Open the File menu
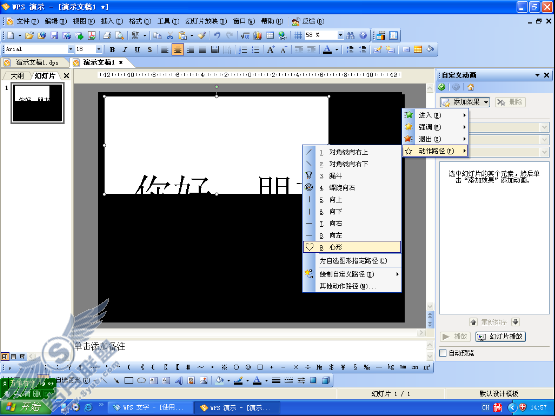 [27, 21]
